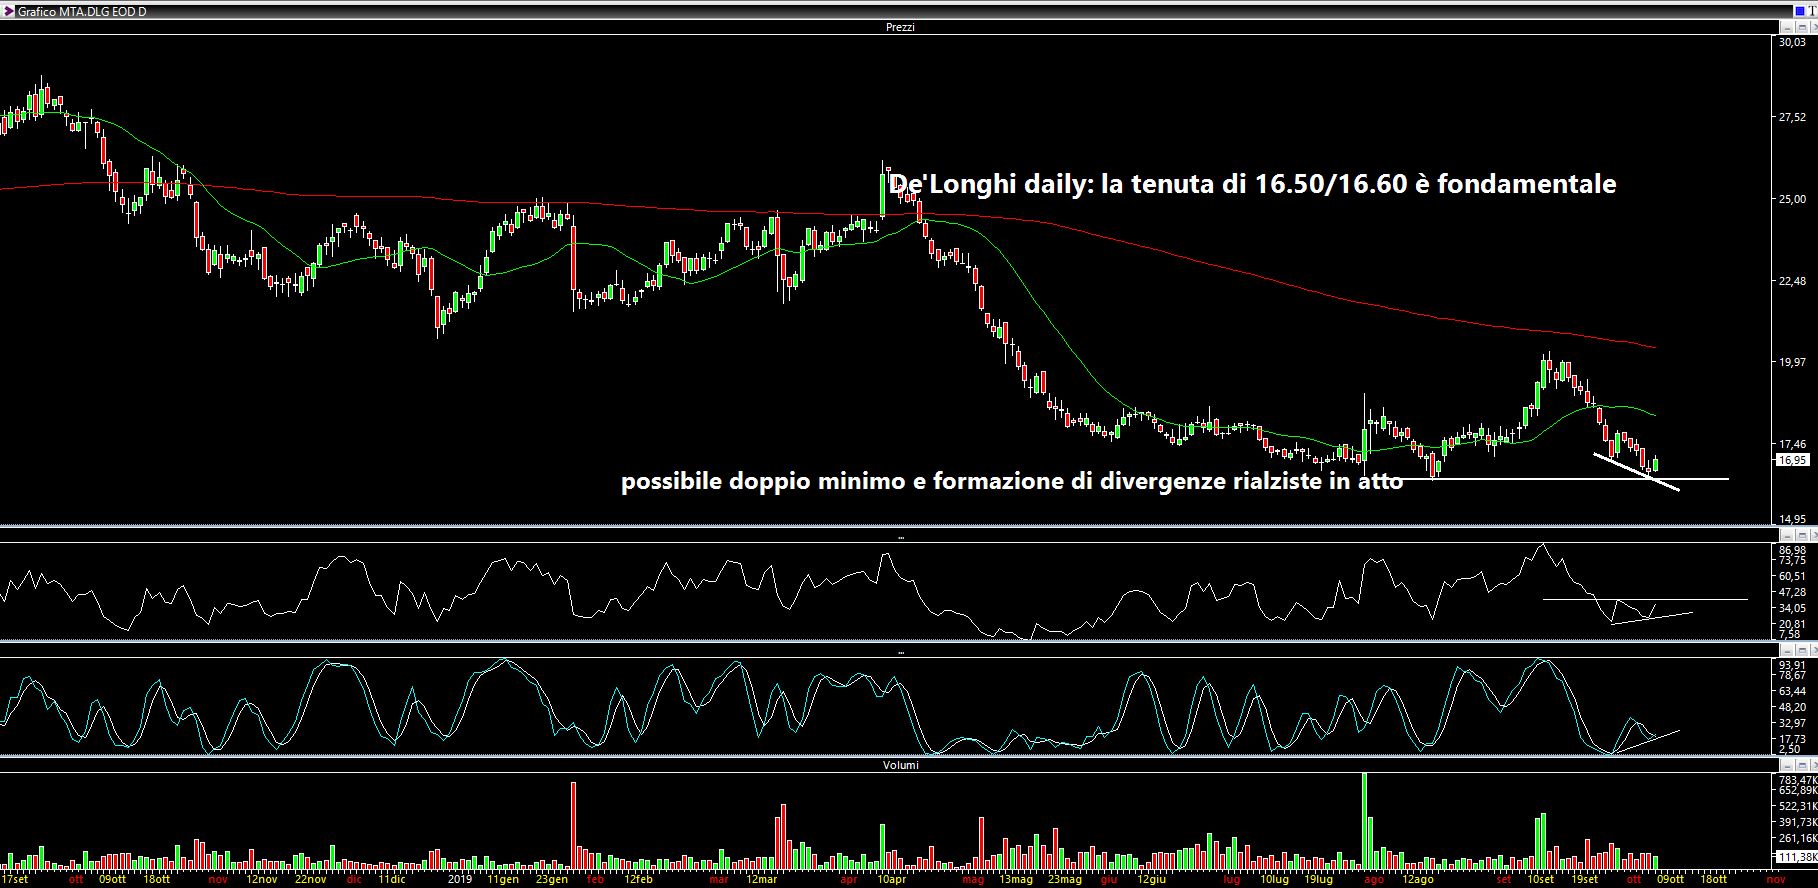Click the '12feb' date label
Screen dimensions: 1818x888
point(638,880)
